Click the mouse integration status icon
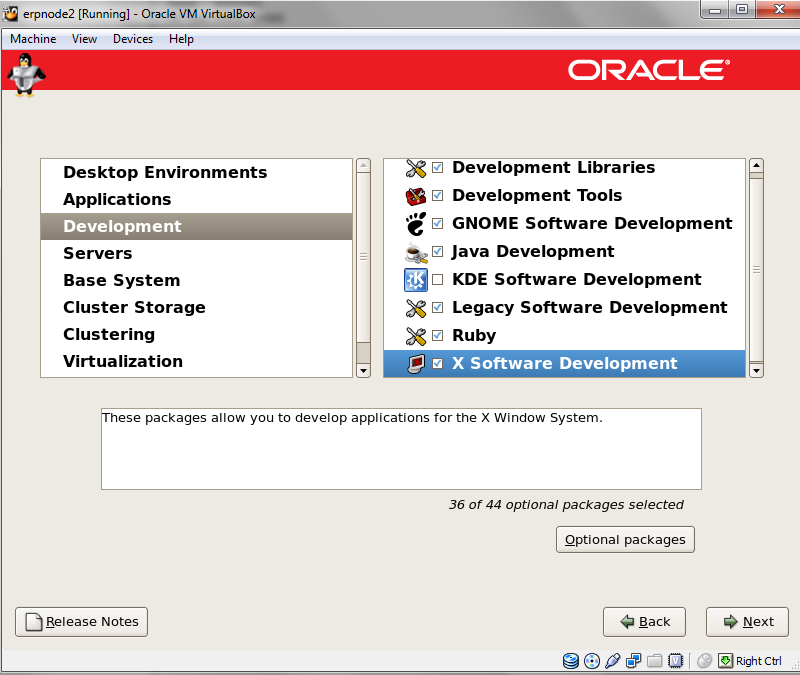800x675 pixels. [x=704, y=661]
